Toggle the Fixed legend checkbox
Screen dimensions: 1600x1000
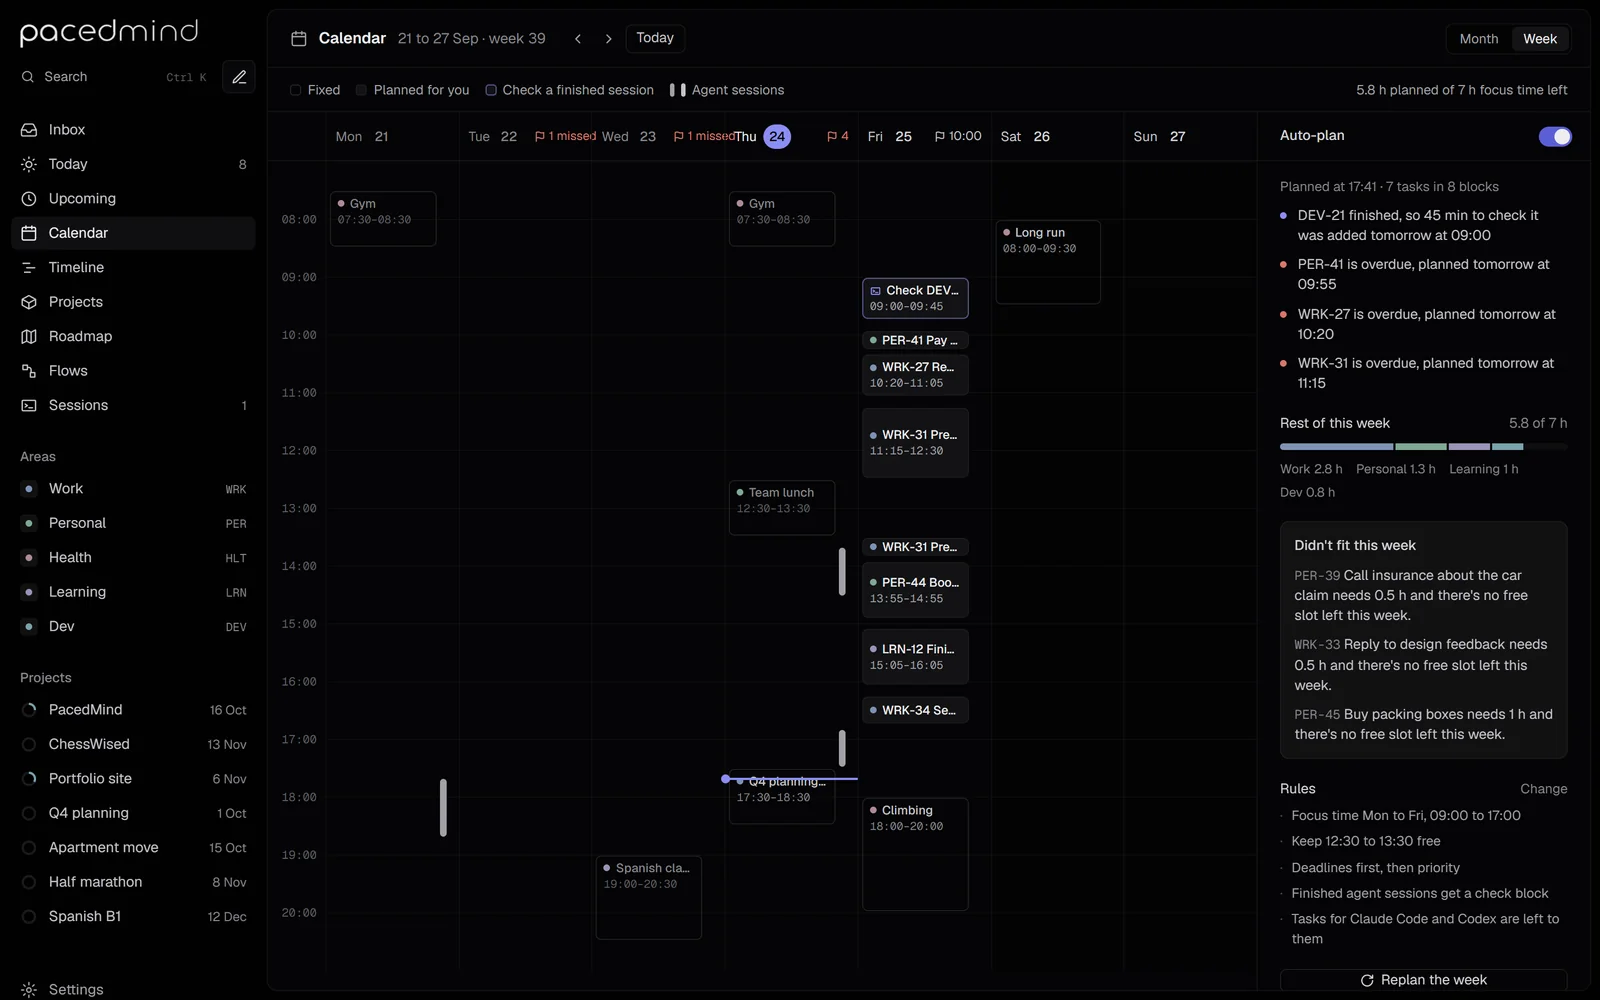pyautogui.click(x=295, y=90)
